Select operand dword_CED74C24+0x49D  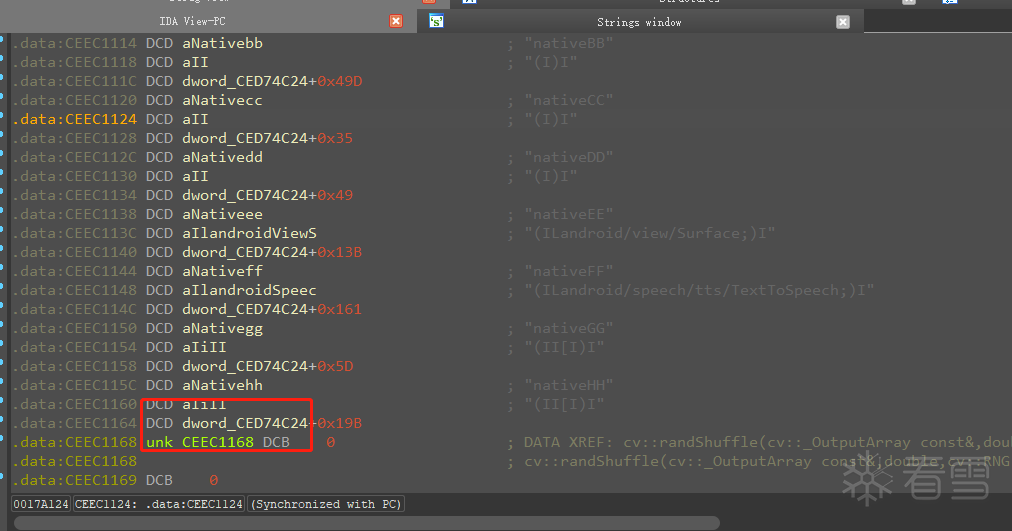272,81
